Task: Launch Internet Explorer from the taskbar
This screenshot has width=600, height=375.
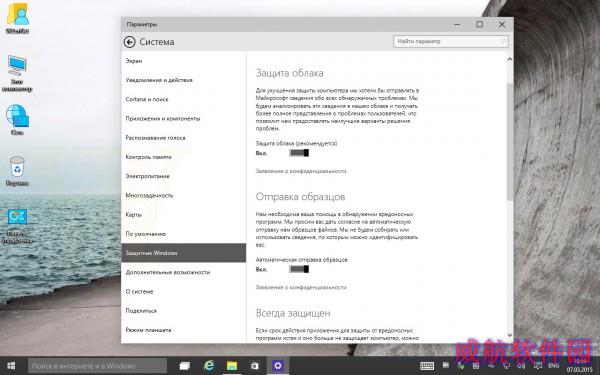Action: coord(209,366)
